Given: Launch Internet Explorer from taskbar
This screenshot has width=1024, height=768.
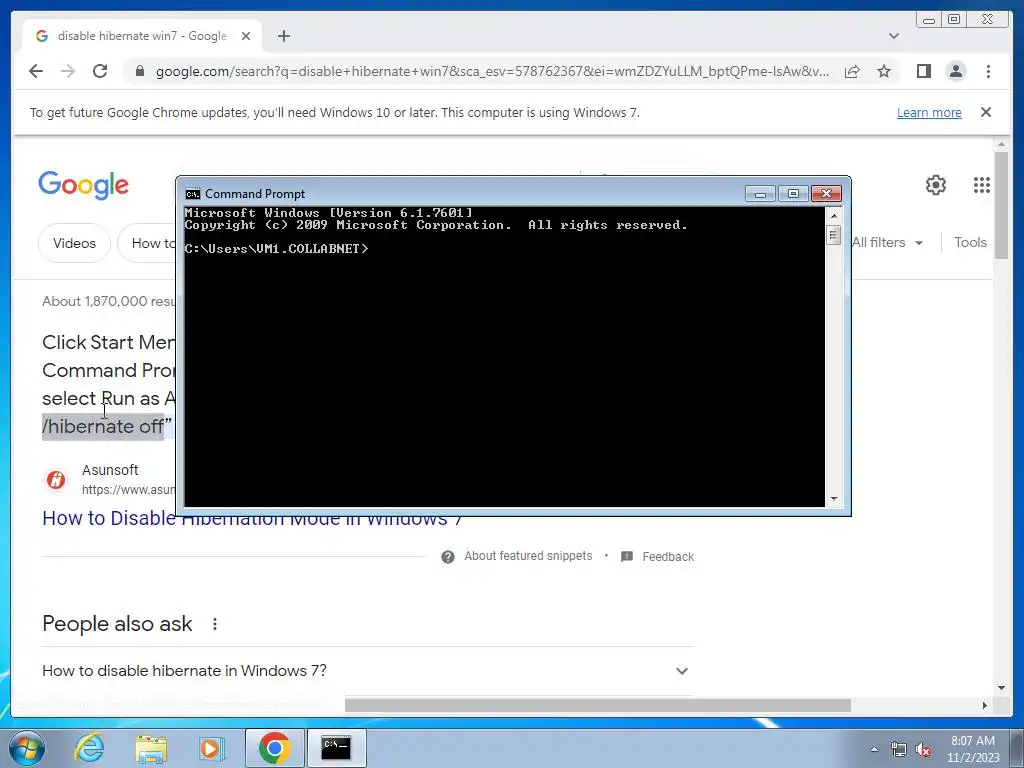Looking at the screenshot, I should tap(89, 748).
